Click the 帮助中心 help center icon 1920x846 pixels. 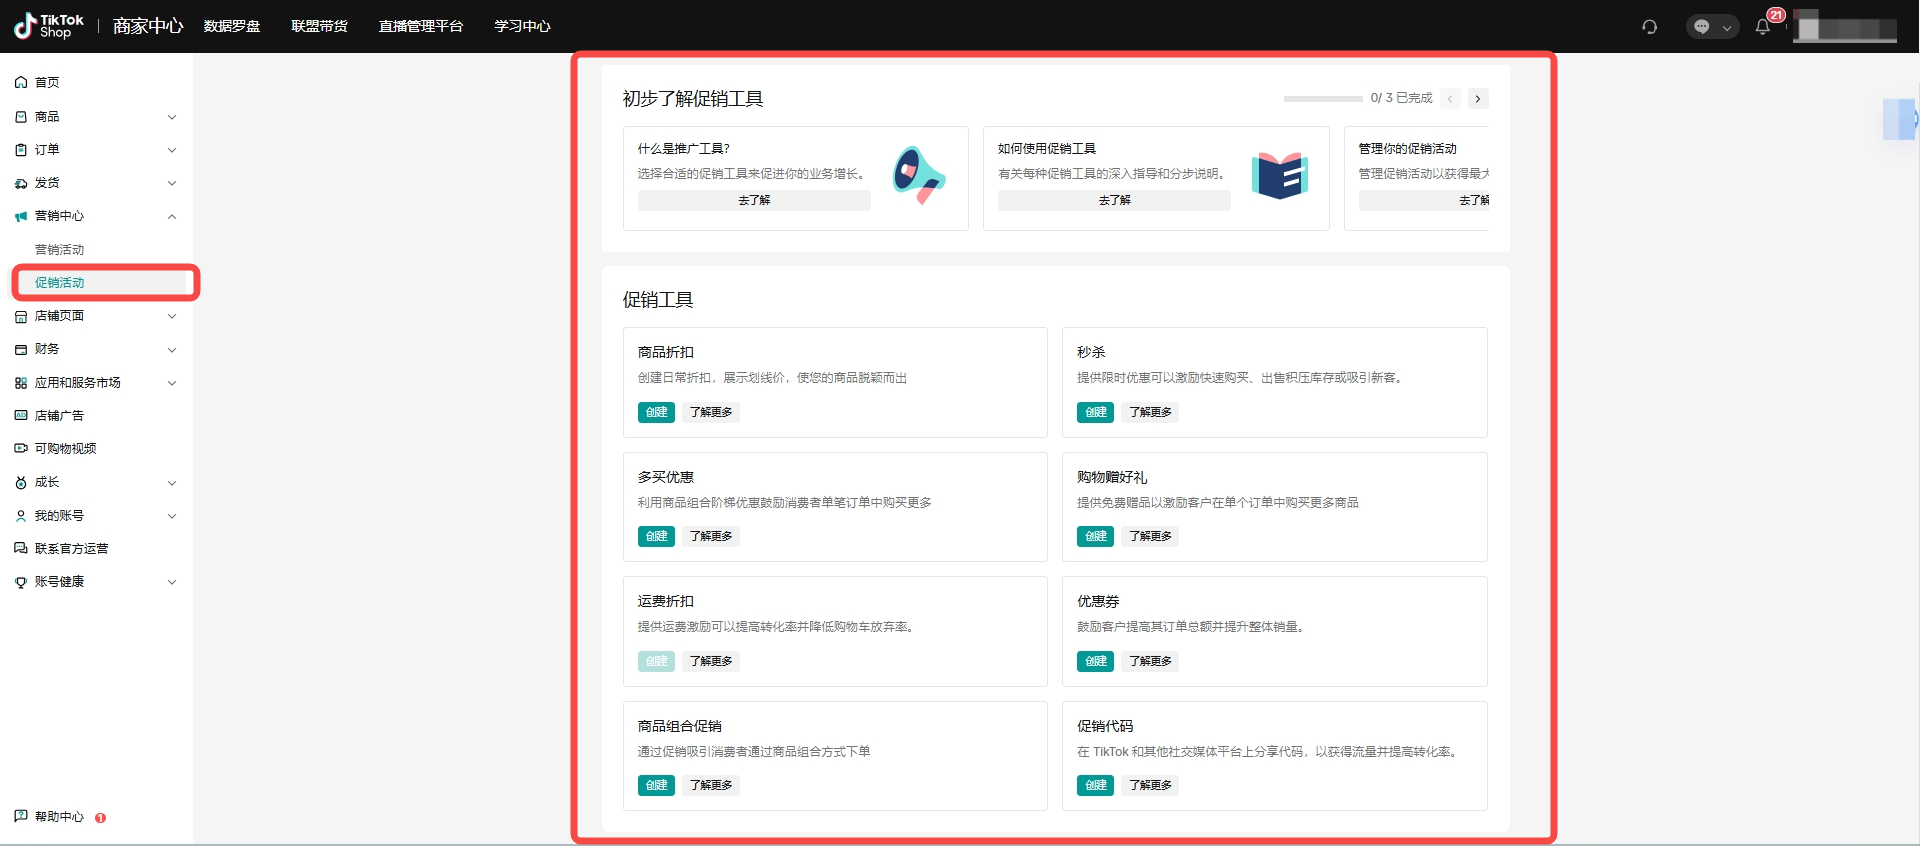click(21, 816)
